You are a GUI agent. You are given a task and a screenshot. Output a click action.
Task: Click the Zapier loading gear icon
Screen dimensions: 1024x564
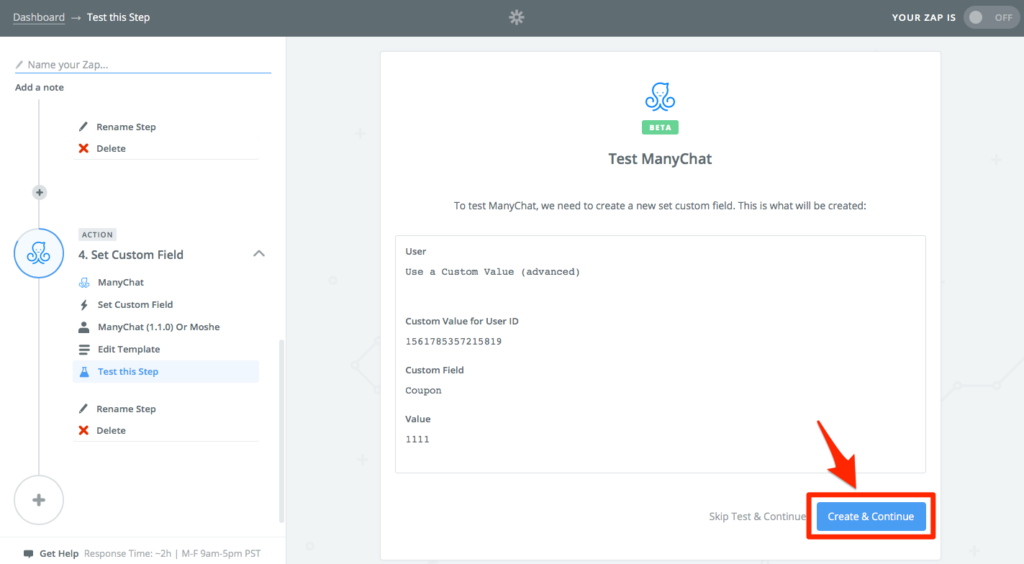517,17
